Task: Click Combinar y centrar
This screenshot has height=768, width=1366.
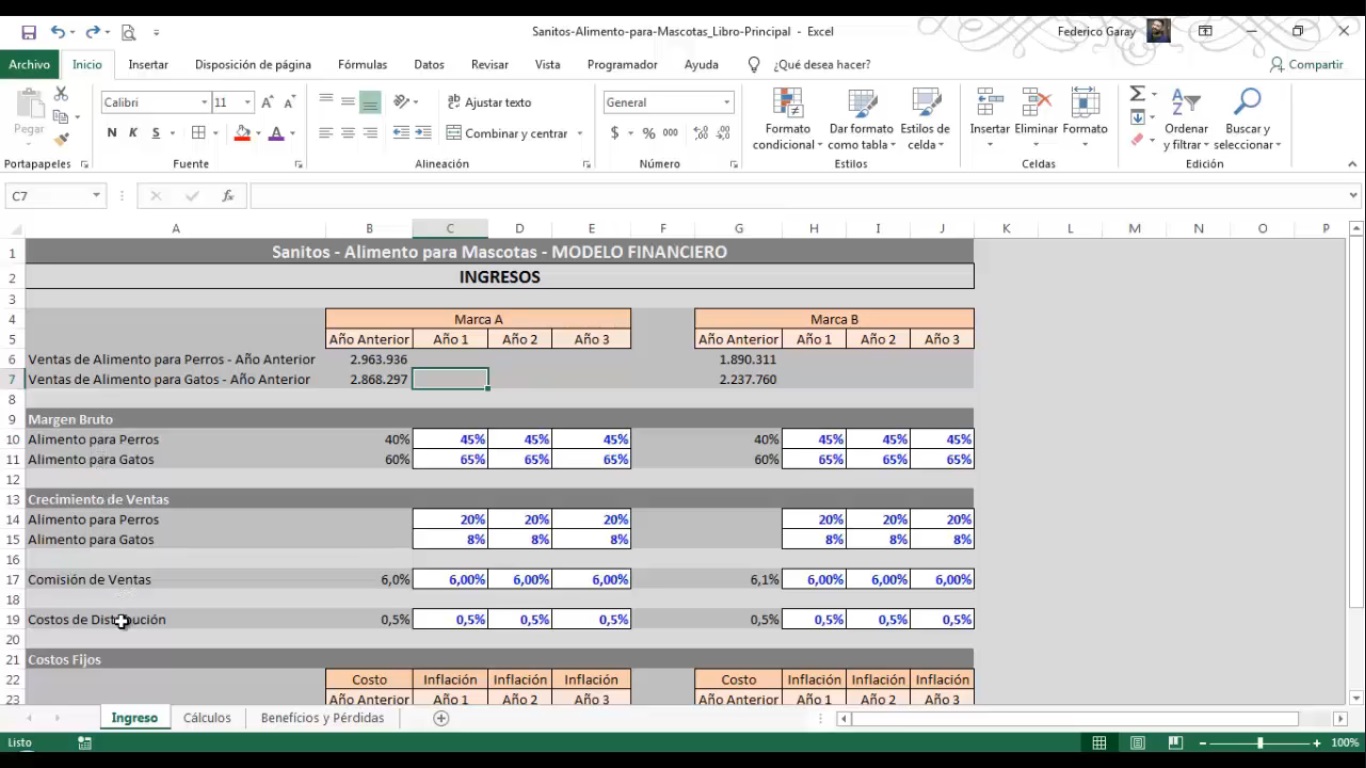Action: click(x=507, y=133)
